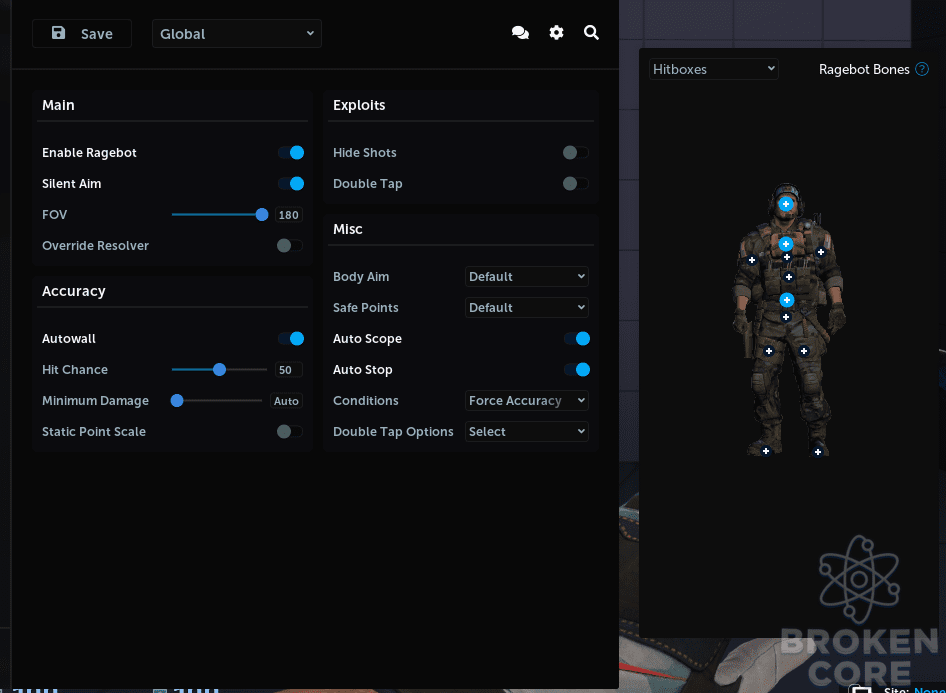
Task: Open the Body Aim dropdown
Action: 527,277
